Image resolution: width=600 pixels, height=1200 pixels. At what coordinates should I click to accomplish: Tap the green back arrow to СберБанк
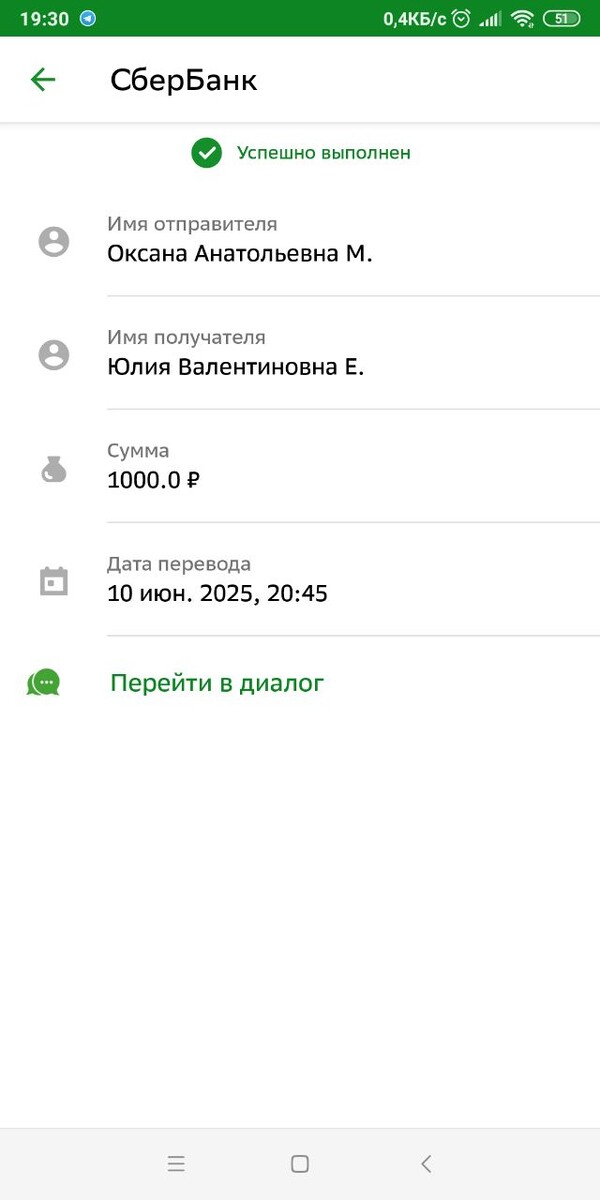coord(42,79)
